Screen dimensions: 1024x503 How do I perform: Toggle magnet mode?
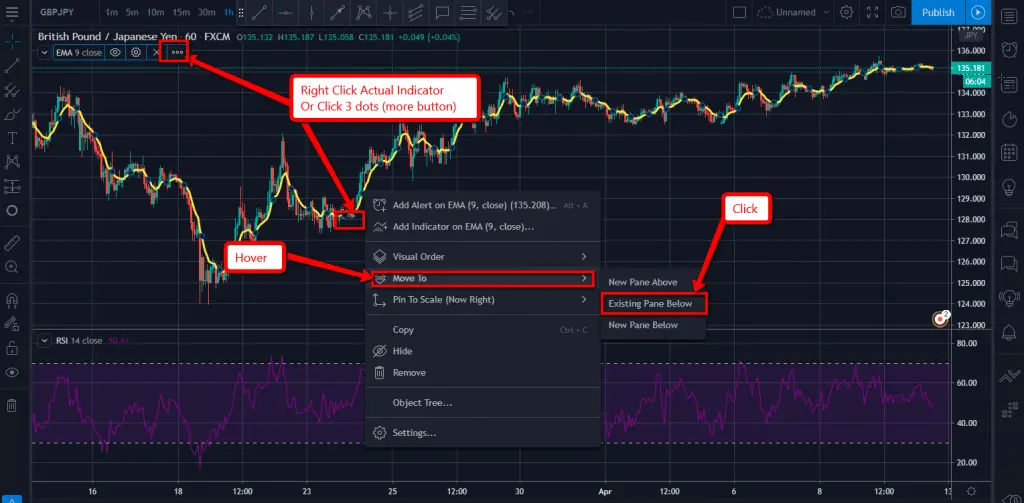tap(12, 300)
